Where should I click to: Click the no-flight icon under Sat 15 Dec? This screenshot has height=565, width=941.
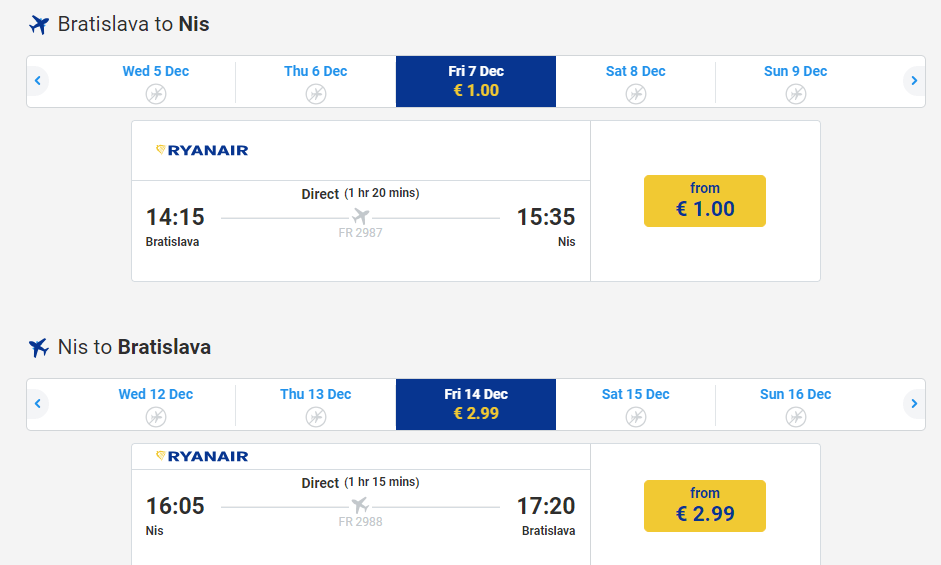pos(636,417)
